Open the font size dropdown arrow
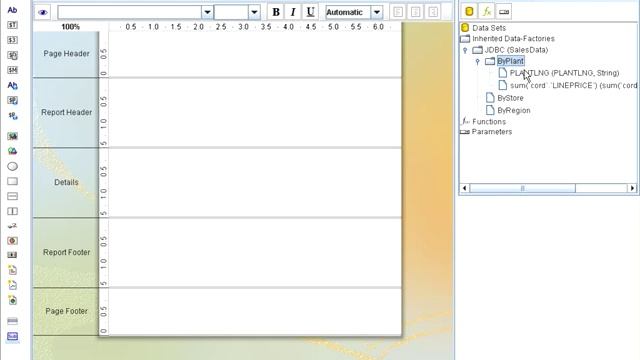640x360 pixels. coord(254,12)
